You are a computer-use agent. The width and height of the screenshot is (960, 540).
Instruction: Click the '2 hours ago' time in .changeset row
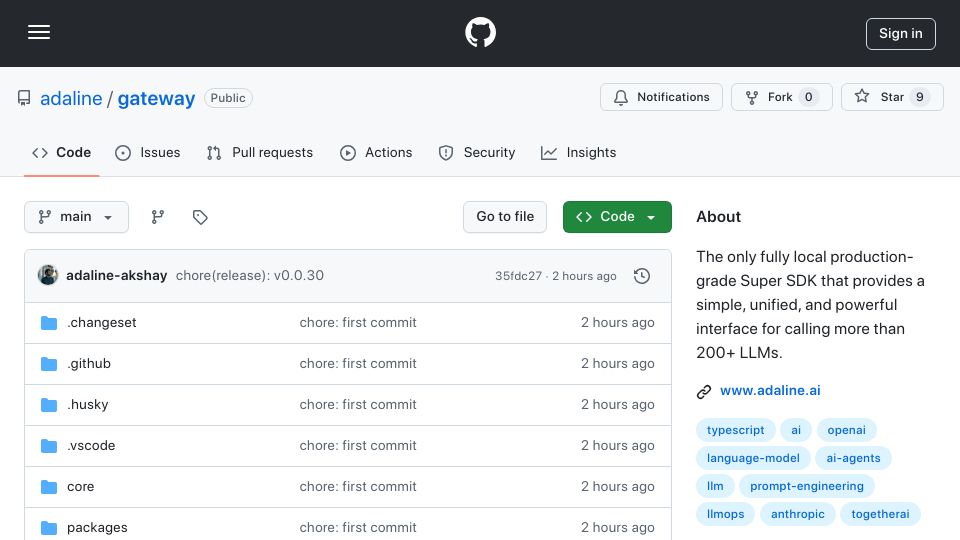point(617,323)
